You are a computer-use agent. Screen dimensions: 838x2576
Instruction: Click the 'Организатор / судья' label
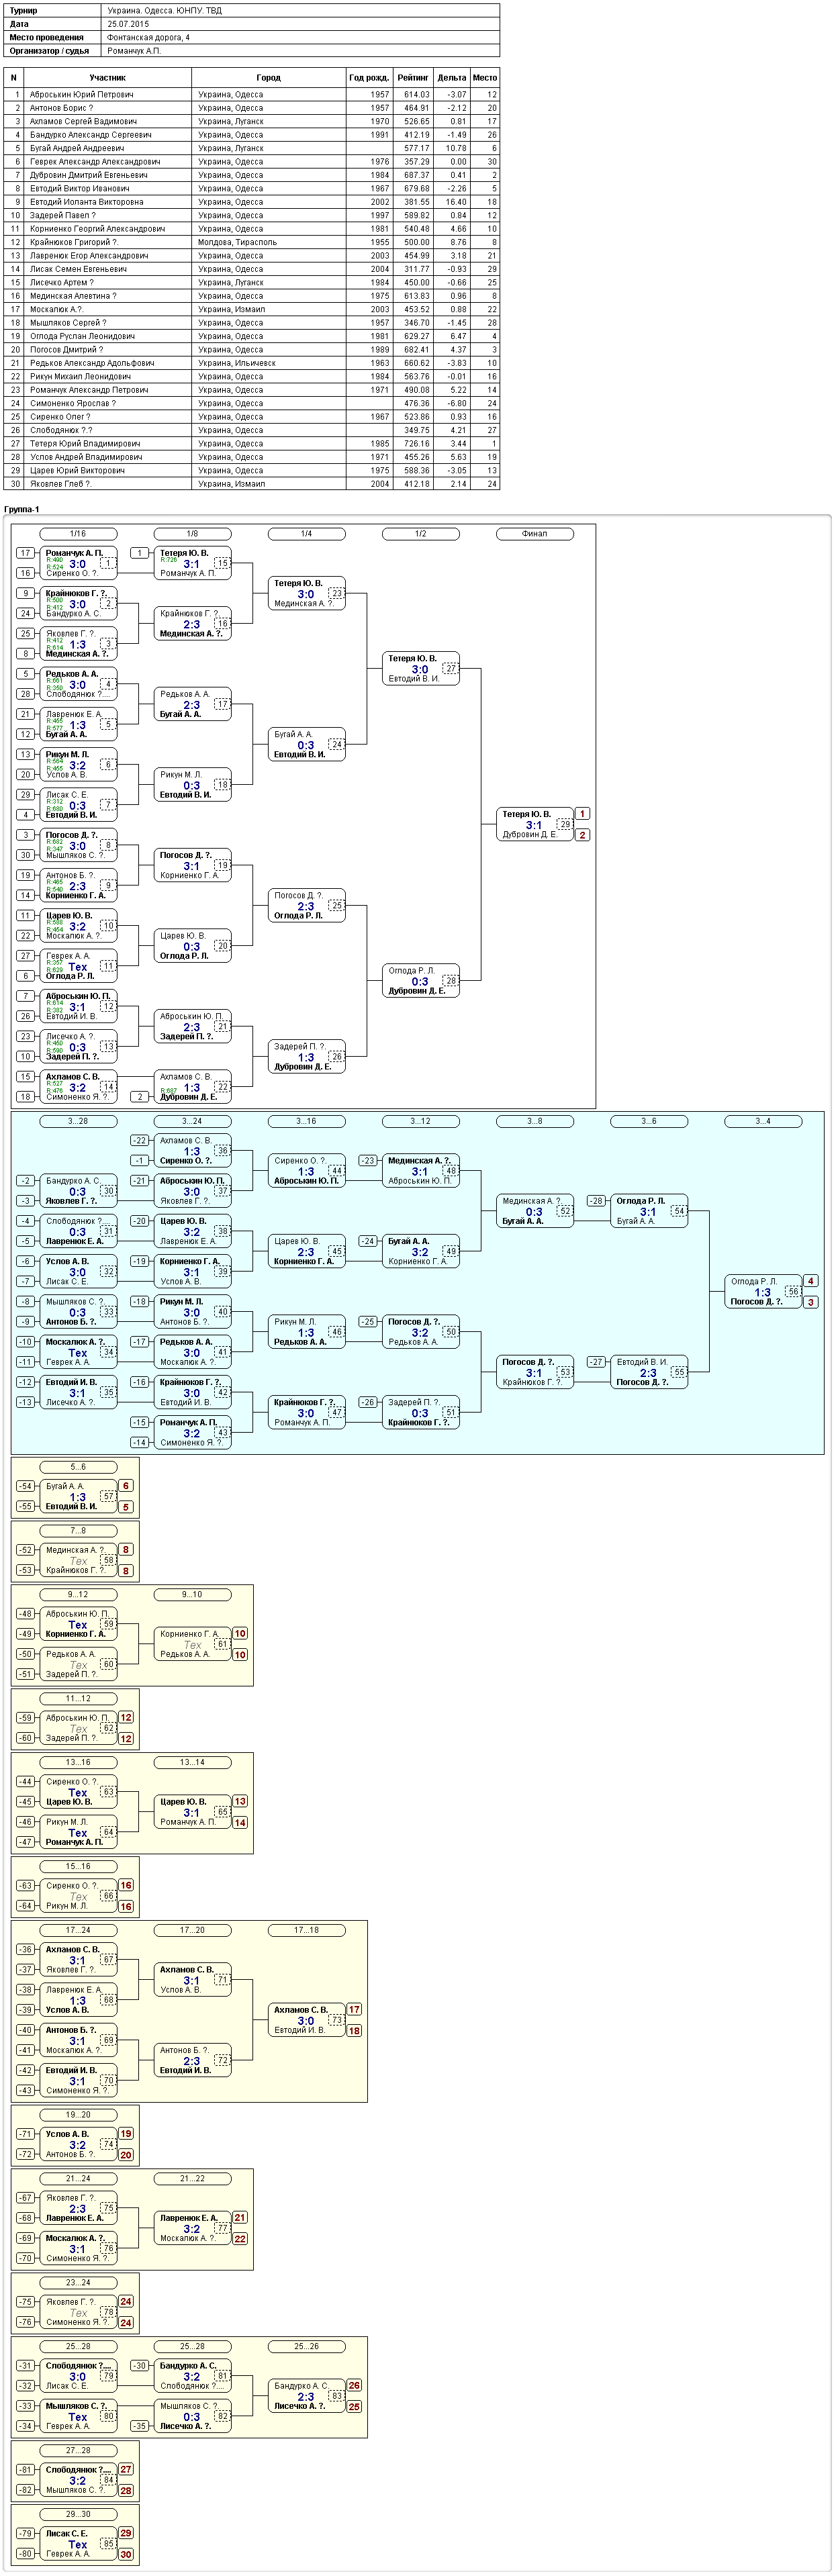[49, 51]
